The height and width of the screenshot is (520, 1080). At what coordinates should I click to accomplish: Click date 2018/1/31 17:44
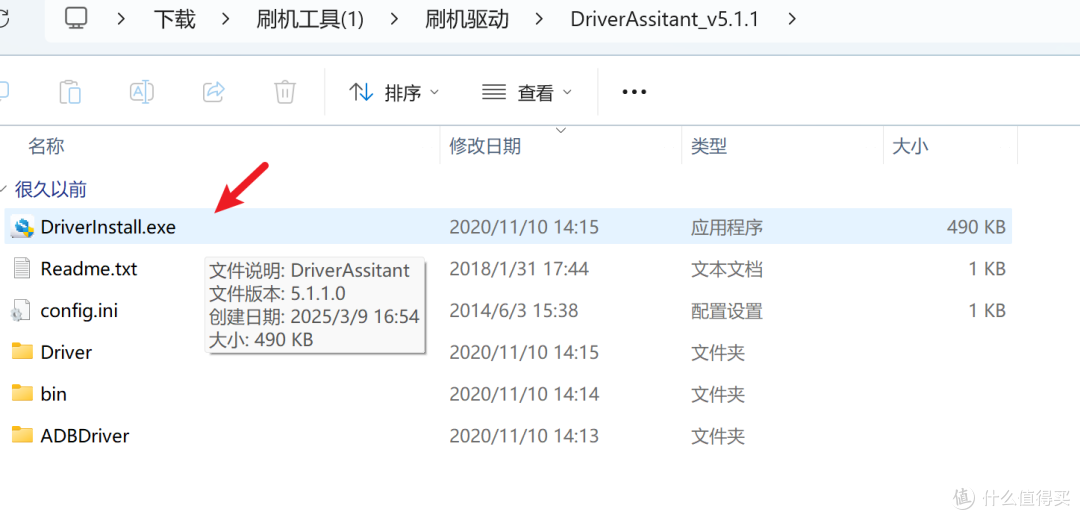coord(519,269)
